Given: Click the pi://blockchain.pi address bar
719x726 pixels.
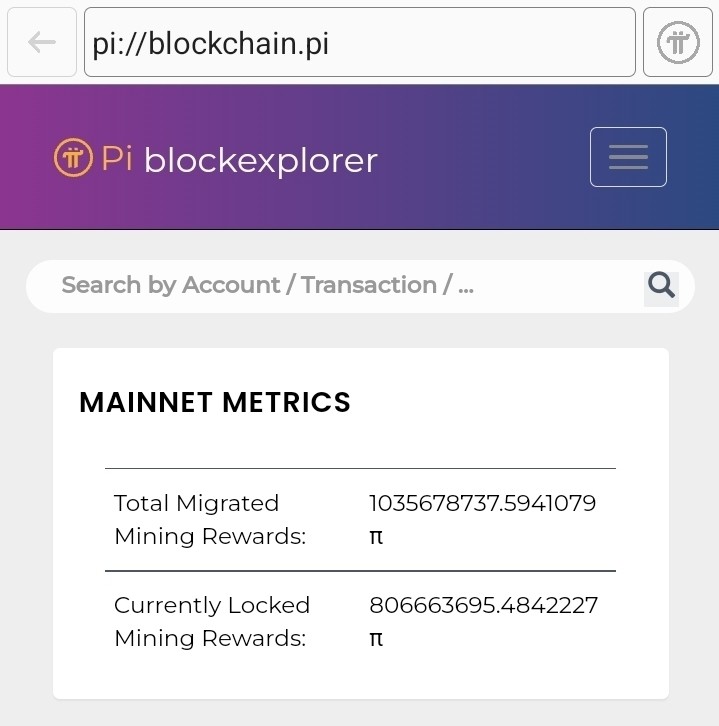Looking at the screenshot, I should tap(360, 42).
